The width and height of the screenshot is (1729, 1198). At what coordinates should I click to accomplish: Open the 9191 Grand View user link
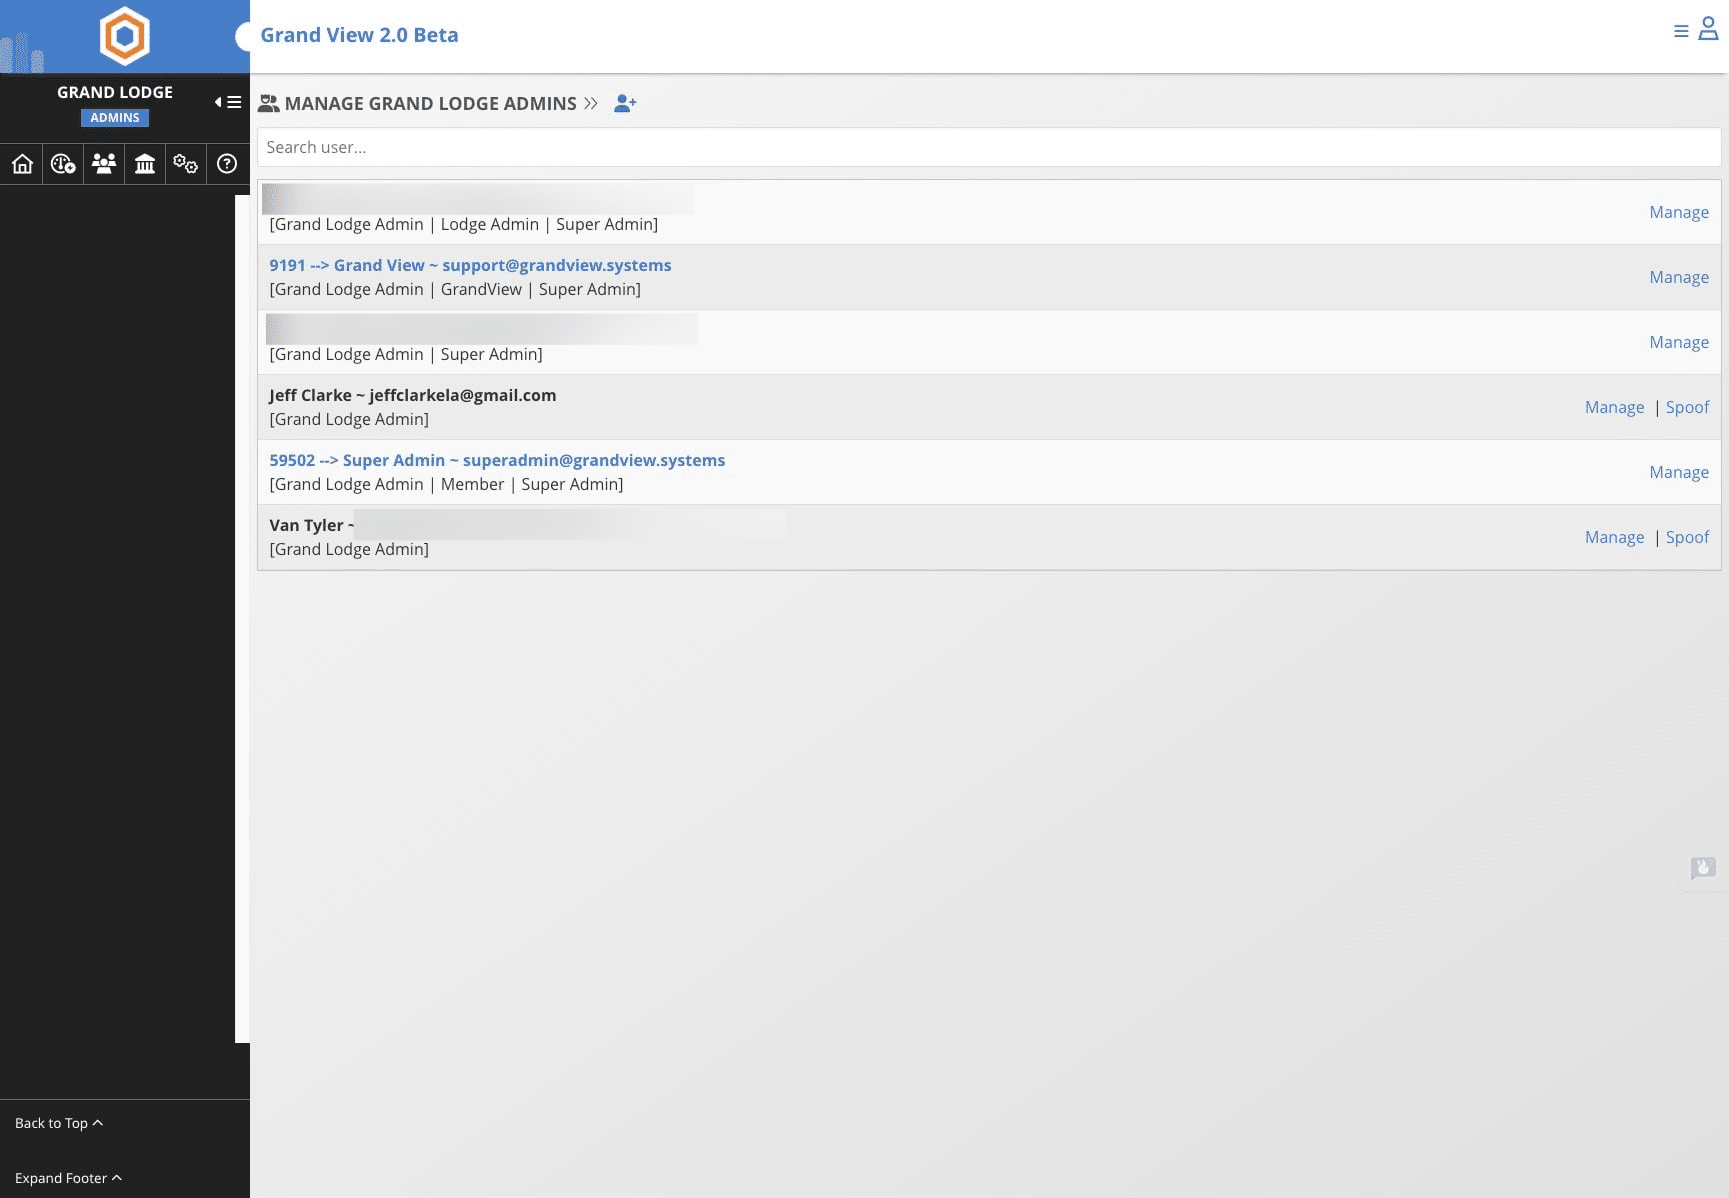470,265
